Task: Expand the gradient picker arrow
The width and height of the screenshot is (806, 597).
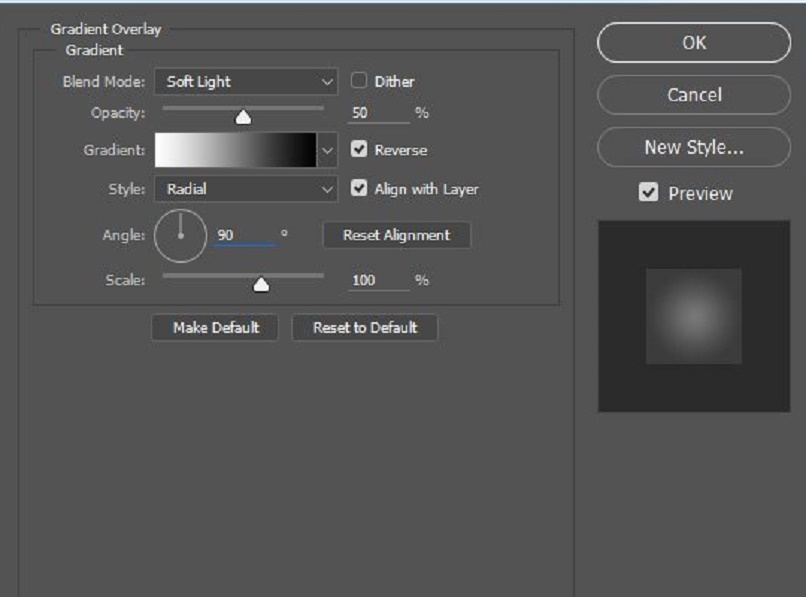Action: [327, 151]
